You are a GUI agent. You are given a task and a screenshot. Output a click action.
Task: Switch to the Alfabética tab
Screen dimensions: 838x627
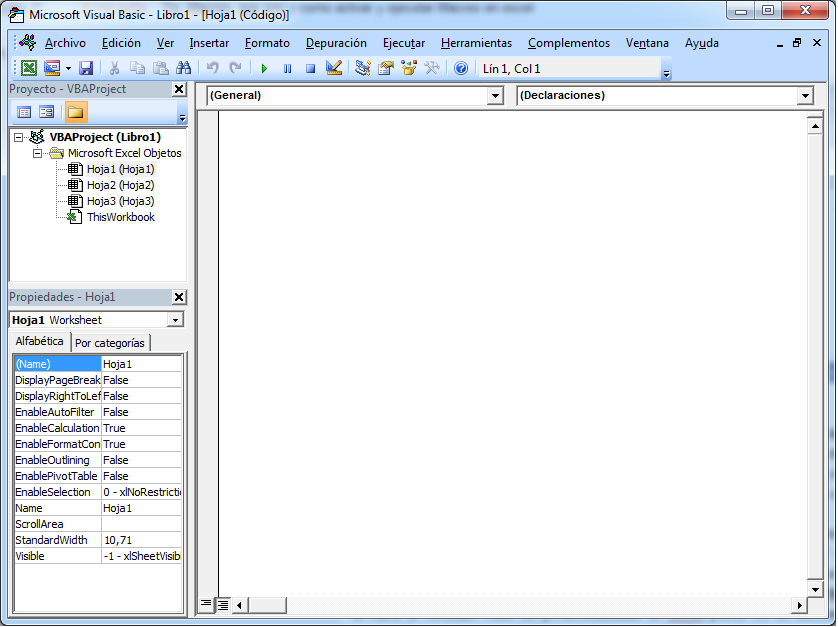point(40,341)
